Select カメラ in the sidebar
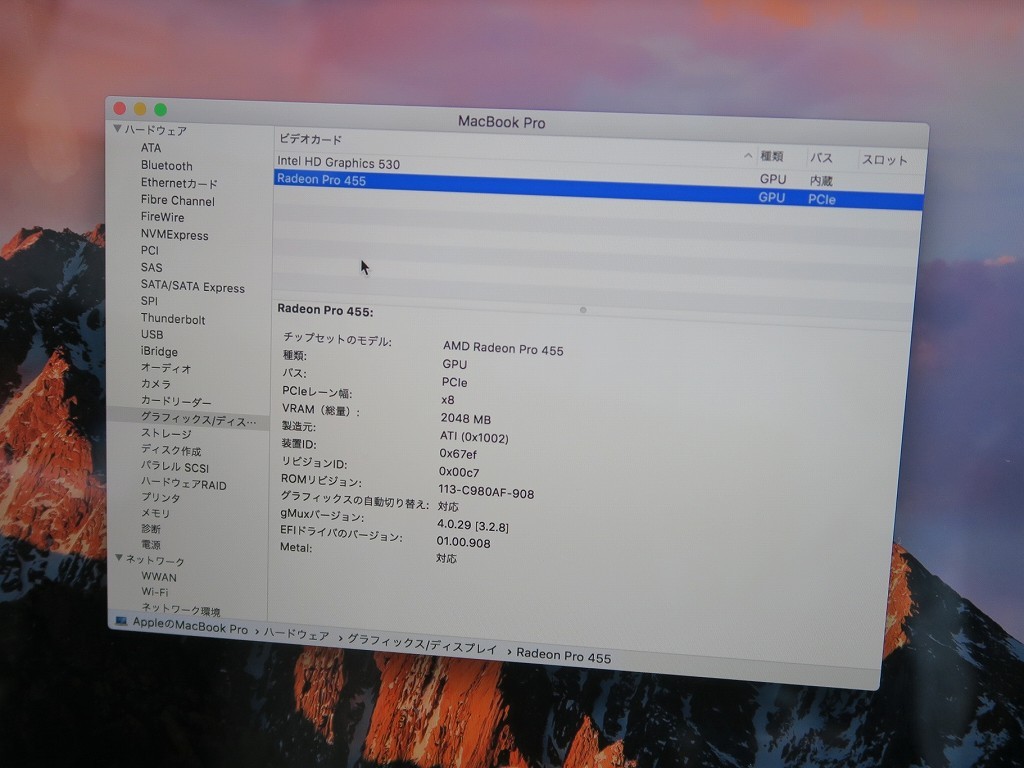 point(156,384)
